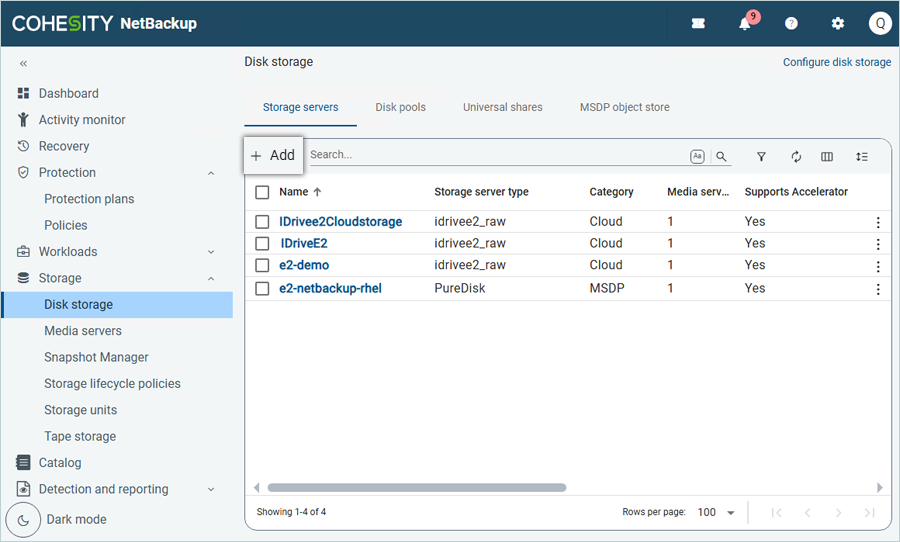Viewport: 900px width, 542px height.
Task: Refresh the storage servers list
Action: [796, 157]
